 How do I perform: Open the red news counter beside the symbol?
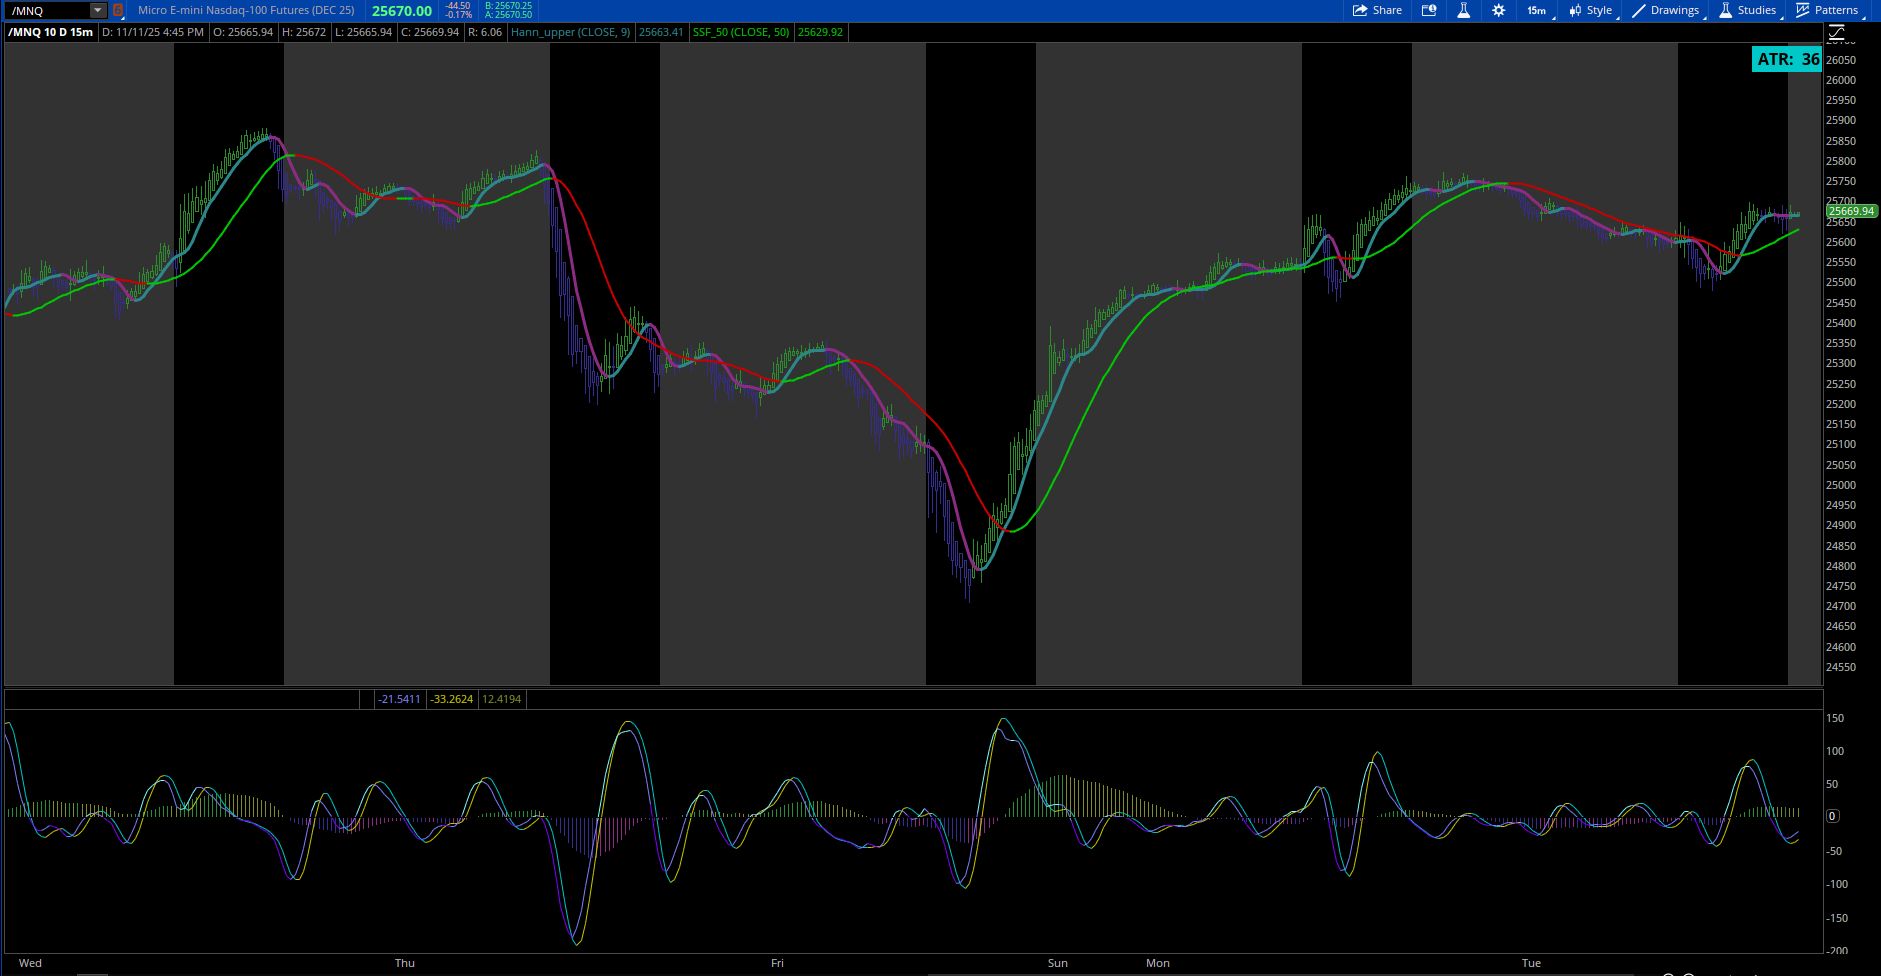pos(117,10)
